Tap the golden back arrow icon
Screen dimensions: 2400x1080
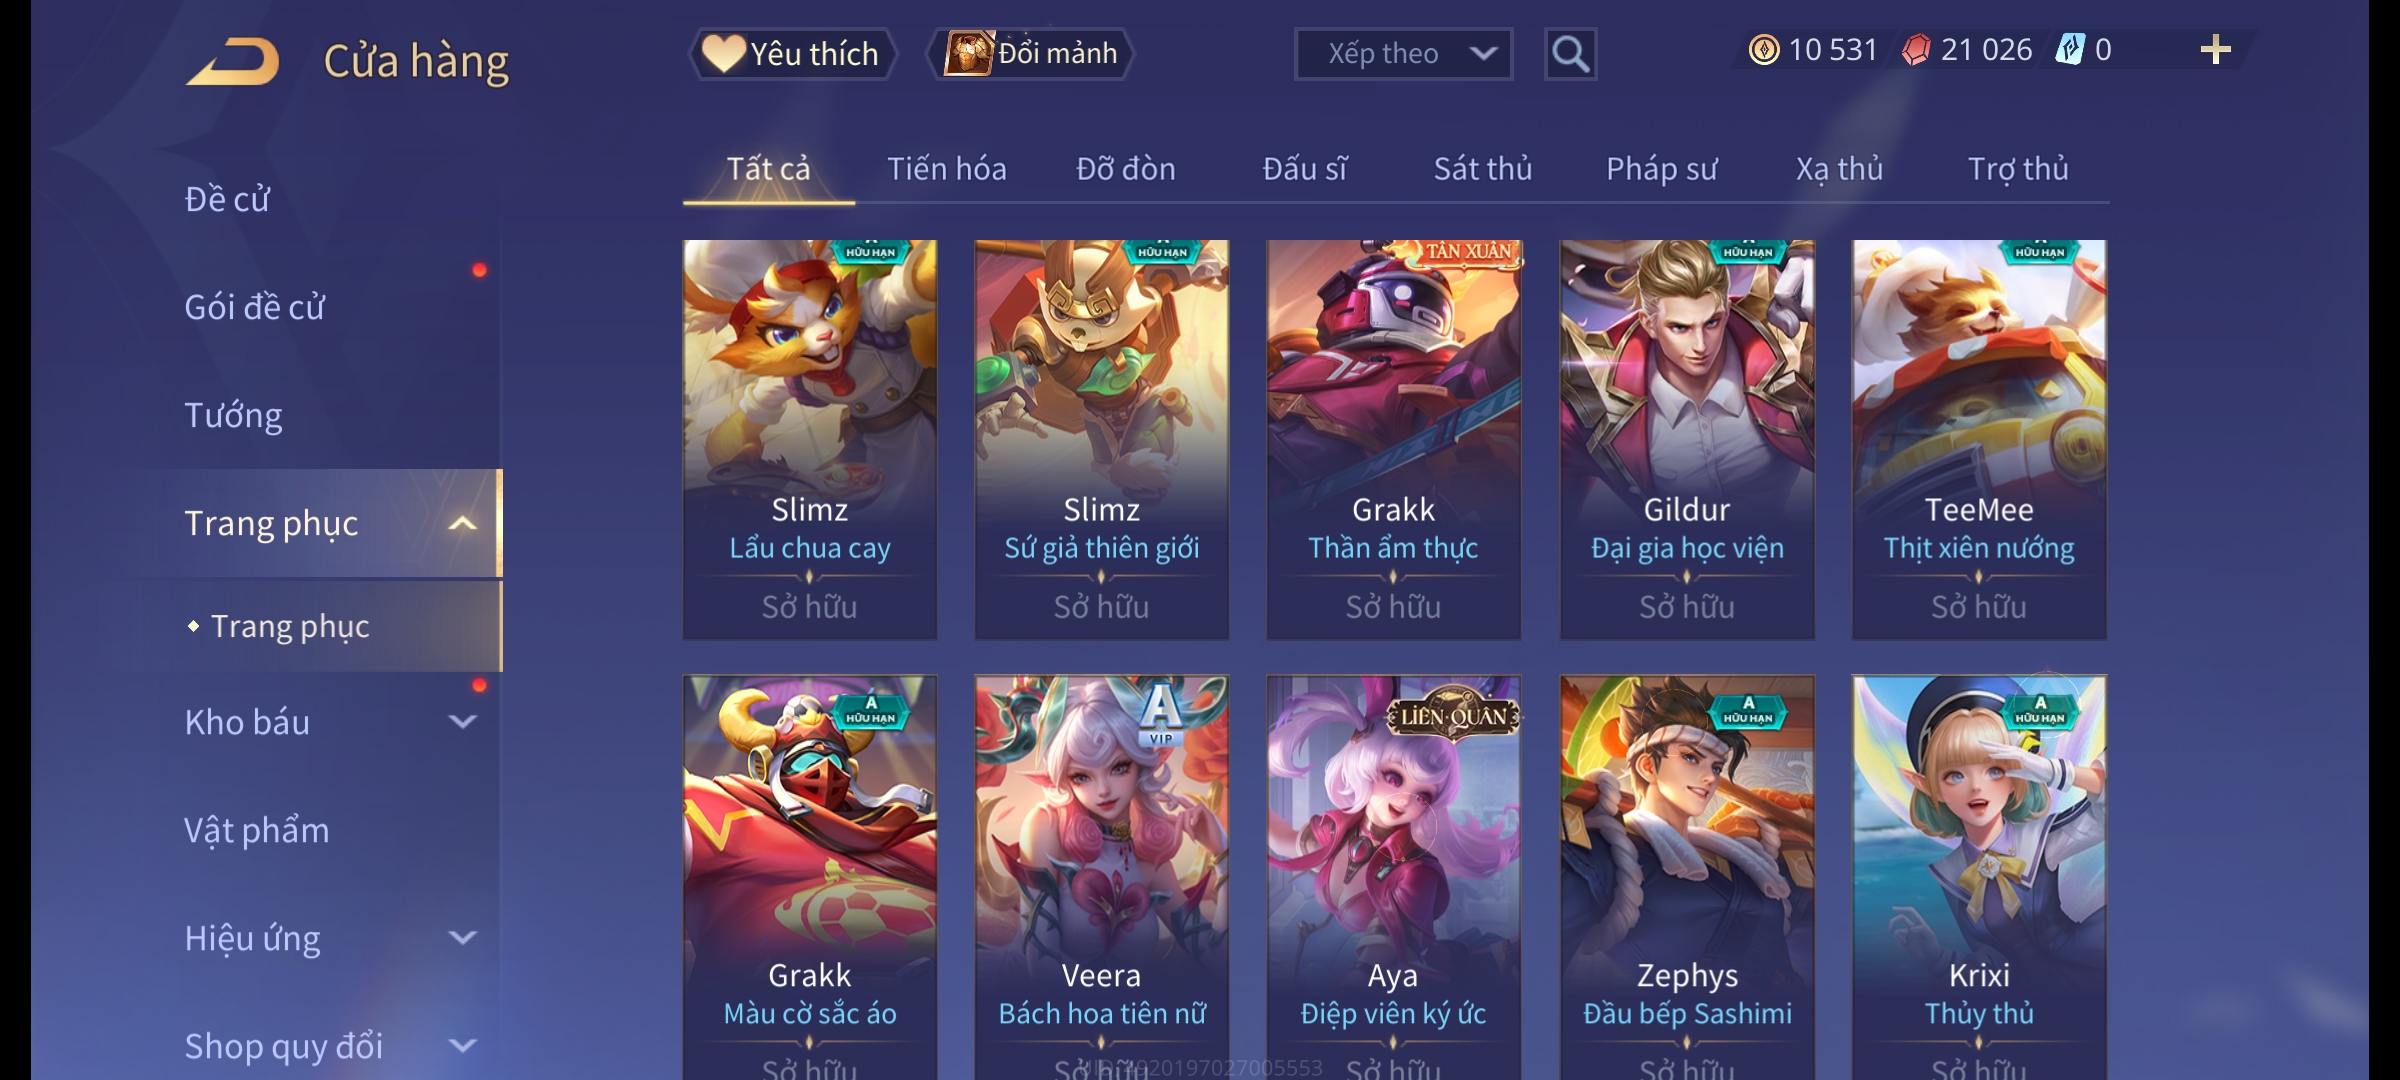coord(233,61)
